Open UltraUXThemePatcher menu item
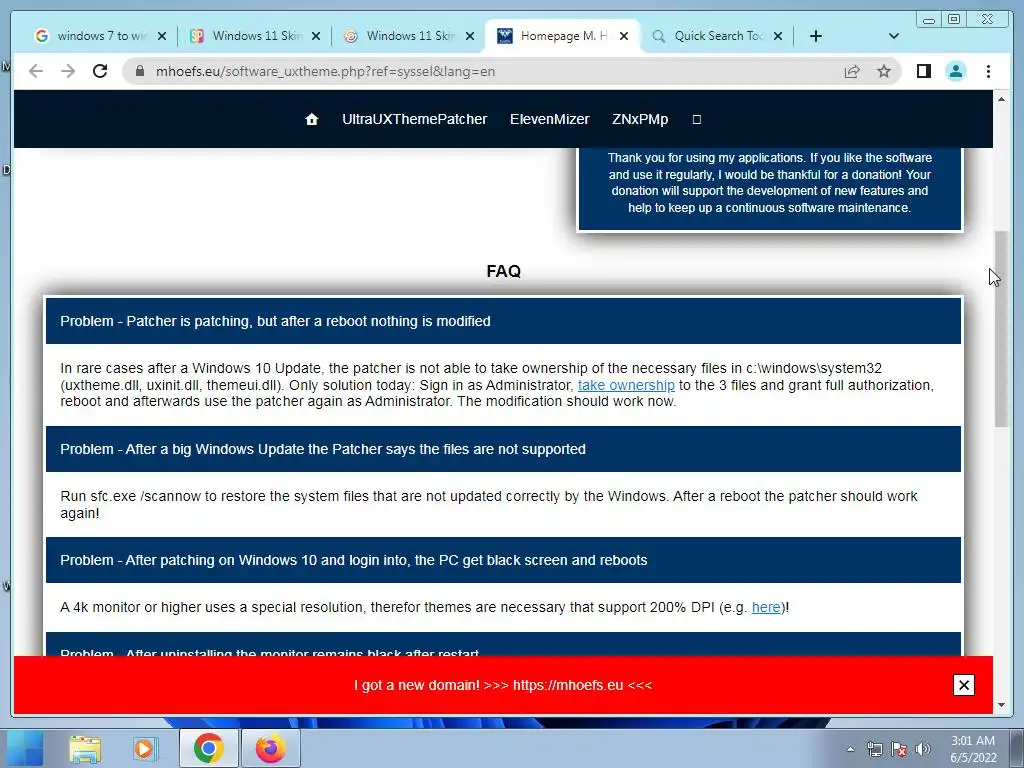The width and height of the screenshot is (1024, 768). point(415,120)
